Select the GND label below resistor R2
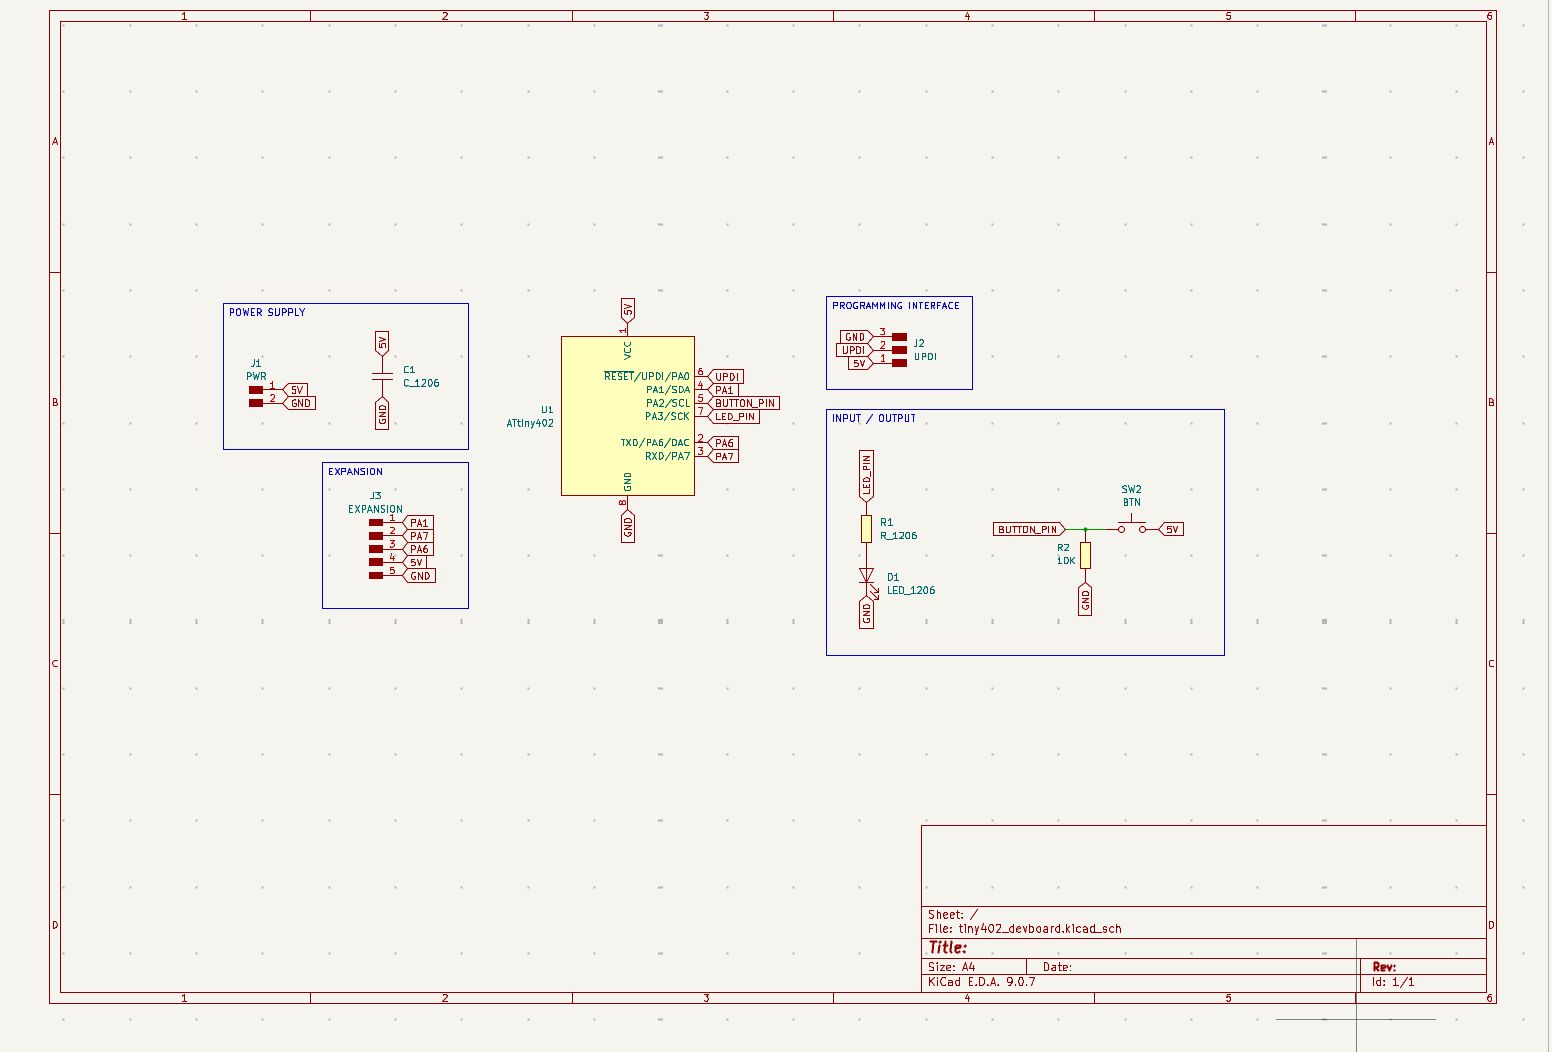 (x=1085, y=600)
